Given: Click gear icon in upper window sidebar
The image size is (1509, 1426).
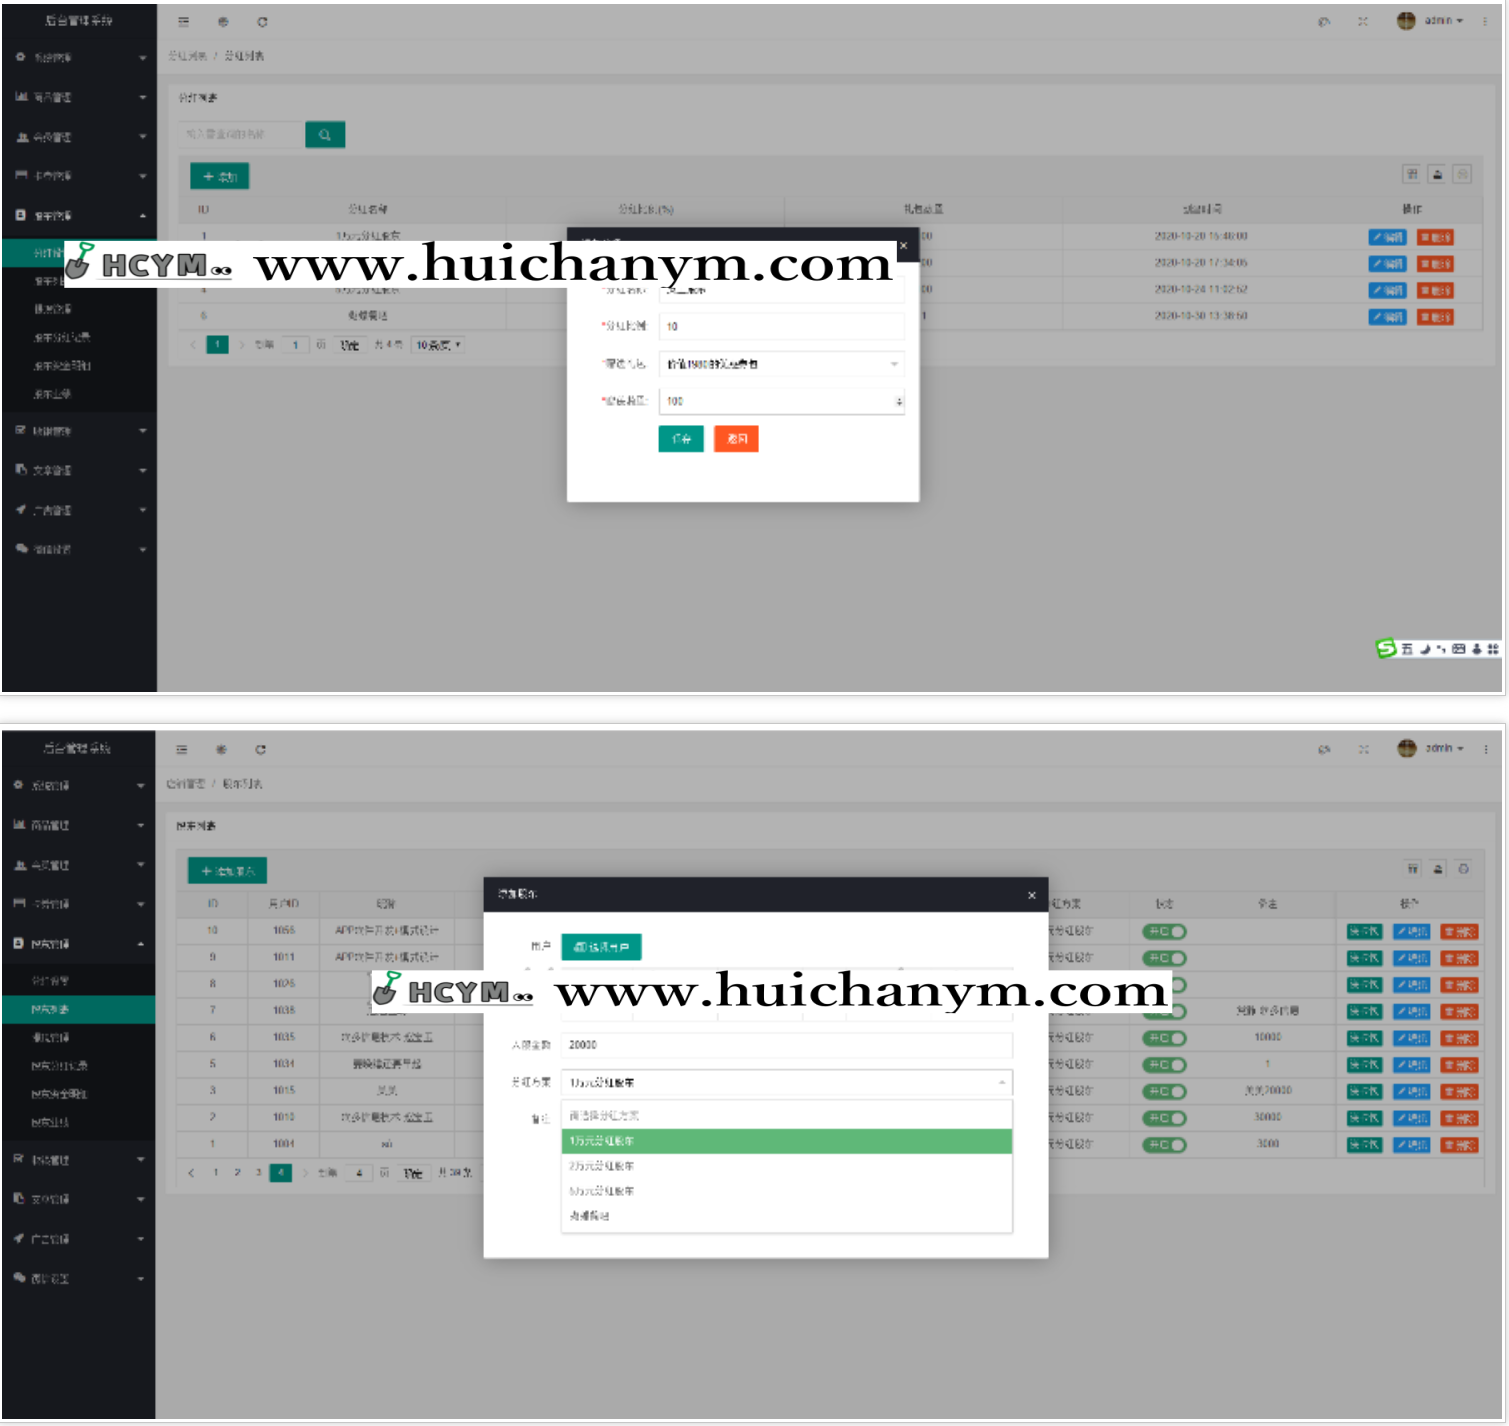Looking at the screenshot, I should 20,57.
